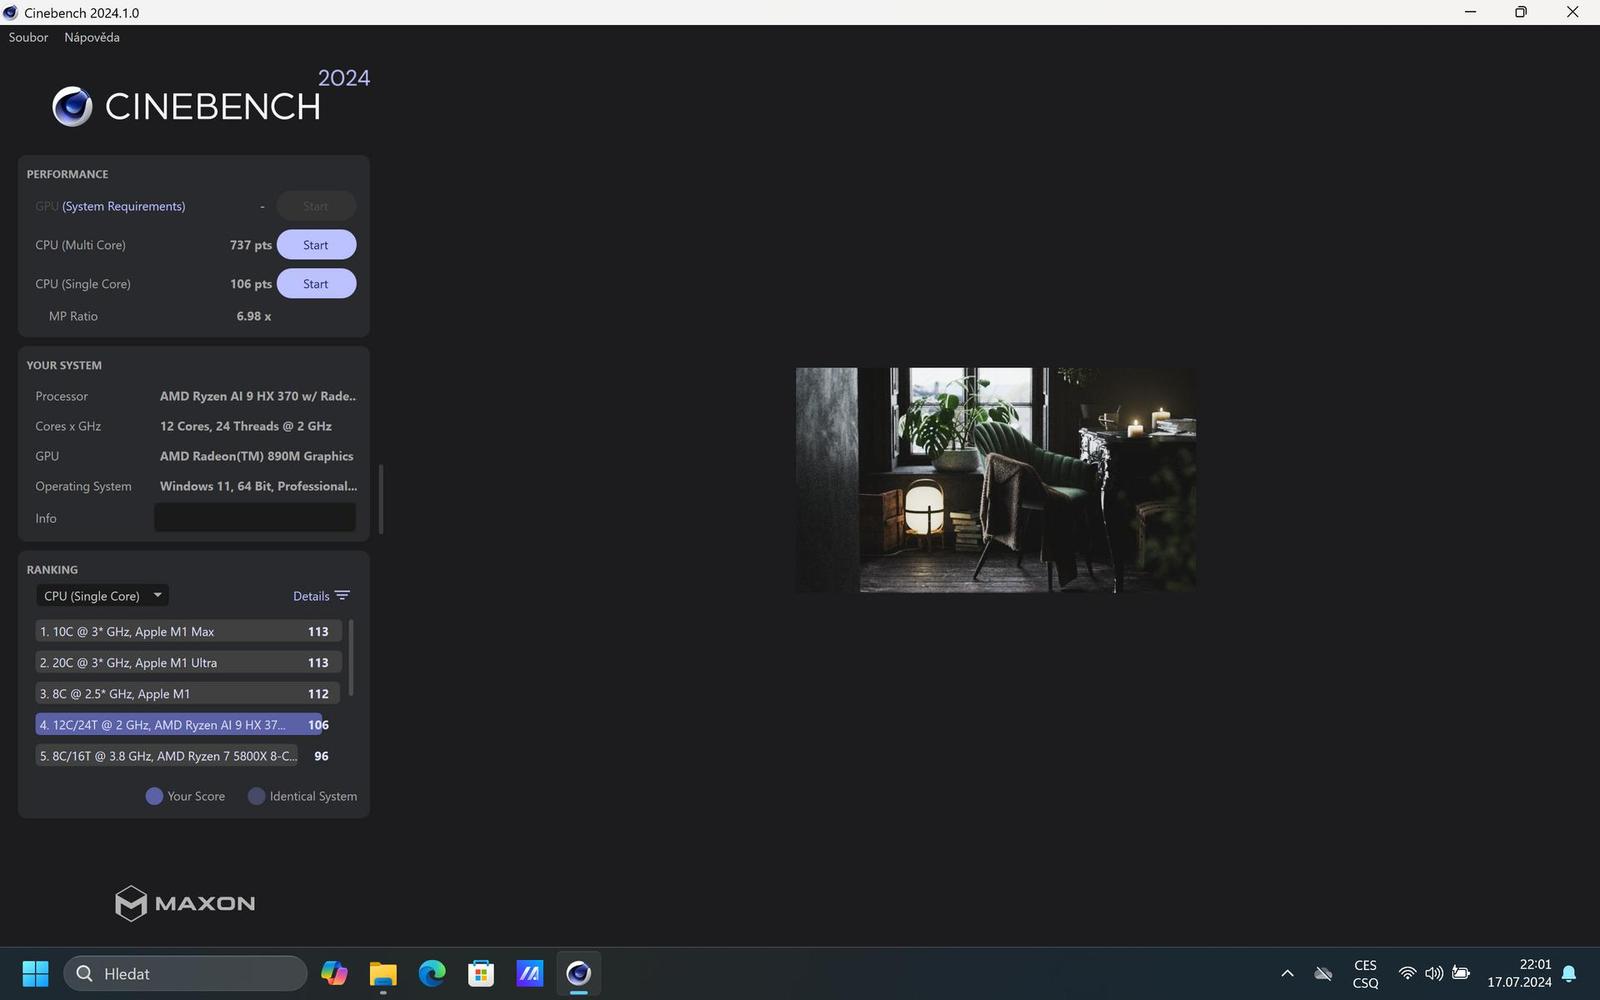This screenshot has width=1600, height=1000.
Task: Open the blue slash app on taskbar
Action: click(530, 973)
